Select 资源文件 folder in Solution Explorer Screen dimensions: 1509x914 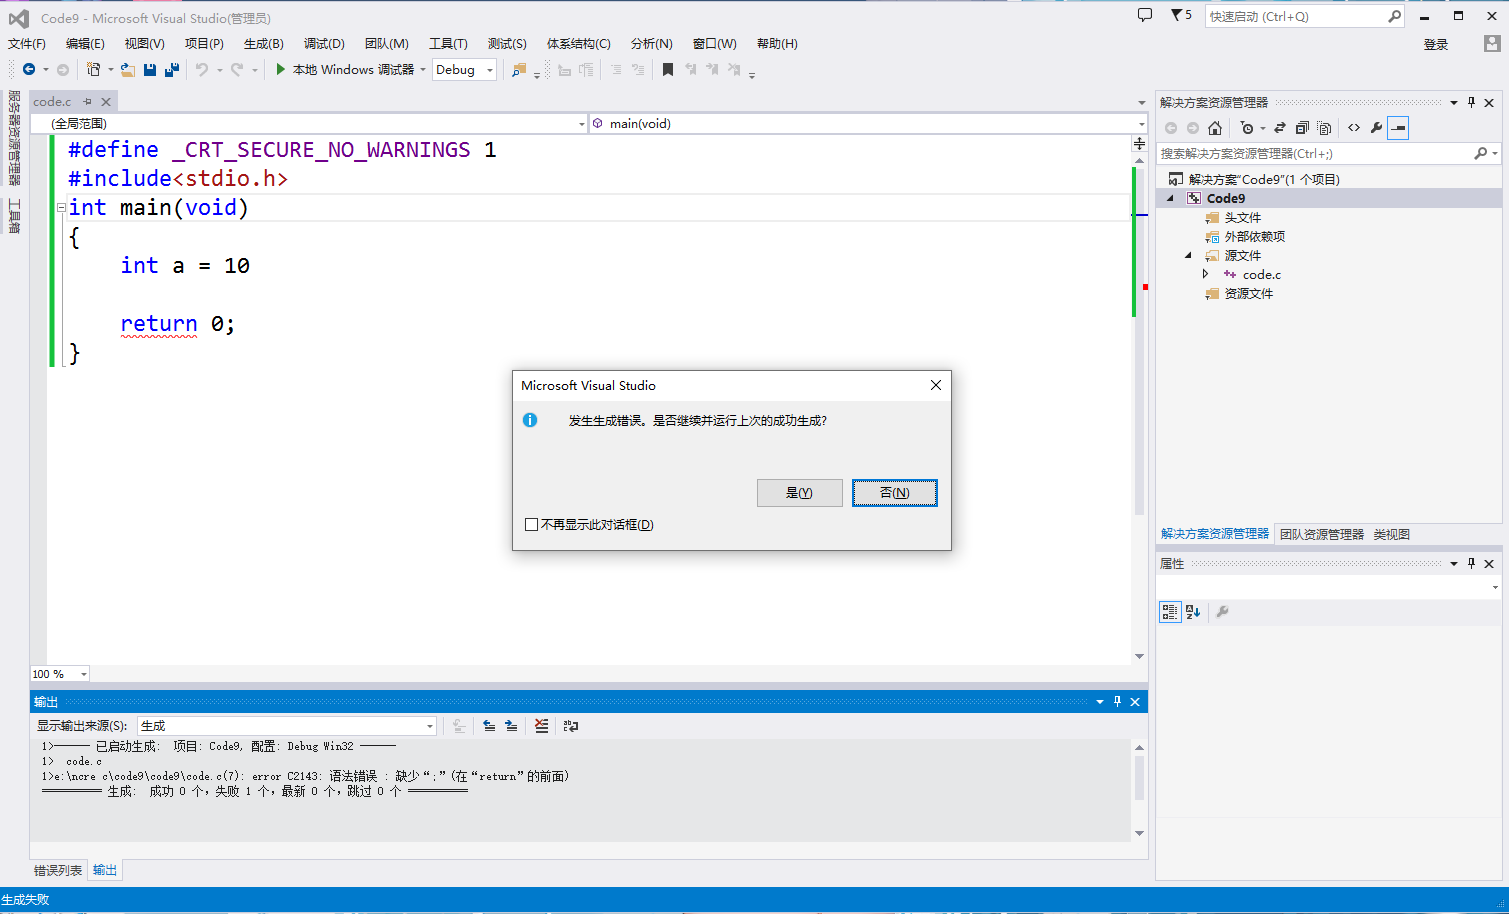click(1249, 293)
